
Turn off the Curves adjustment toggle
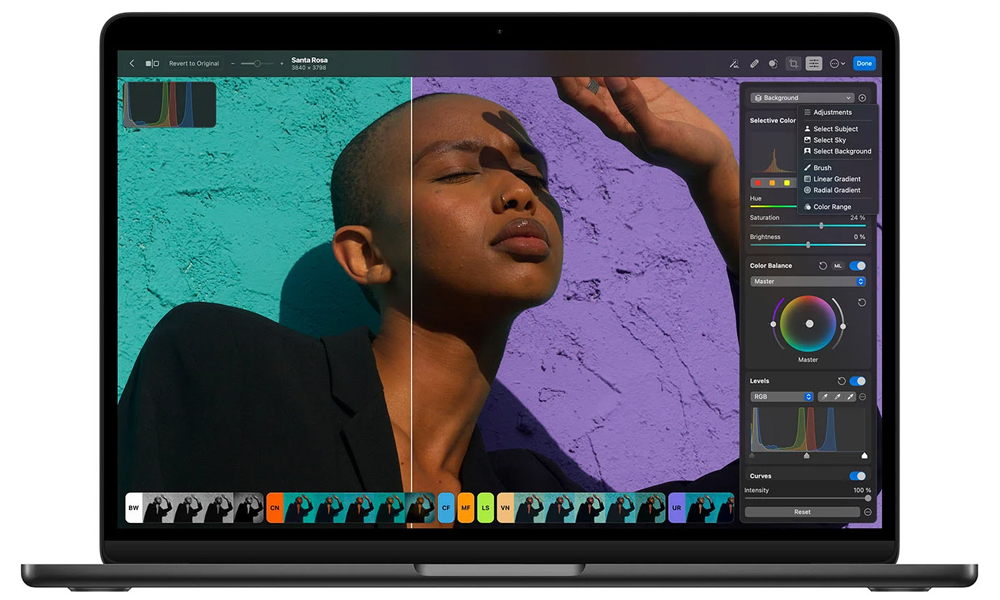point(857,476)
